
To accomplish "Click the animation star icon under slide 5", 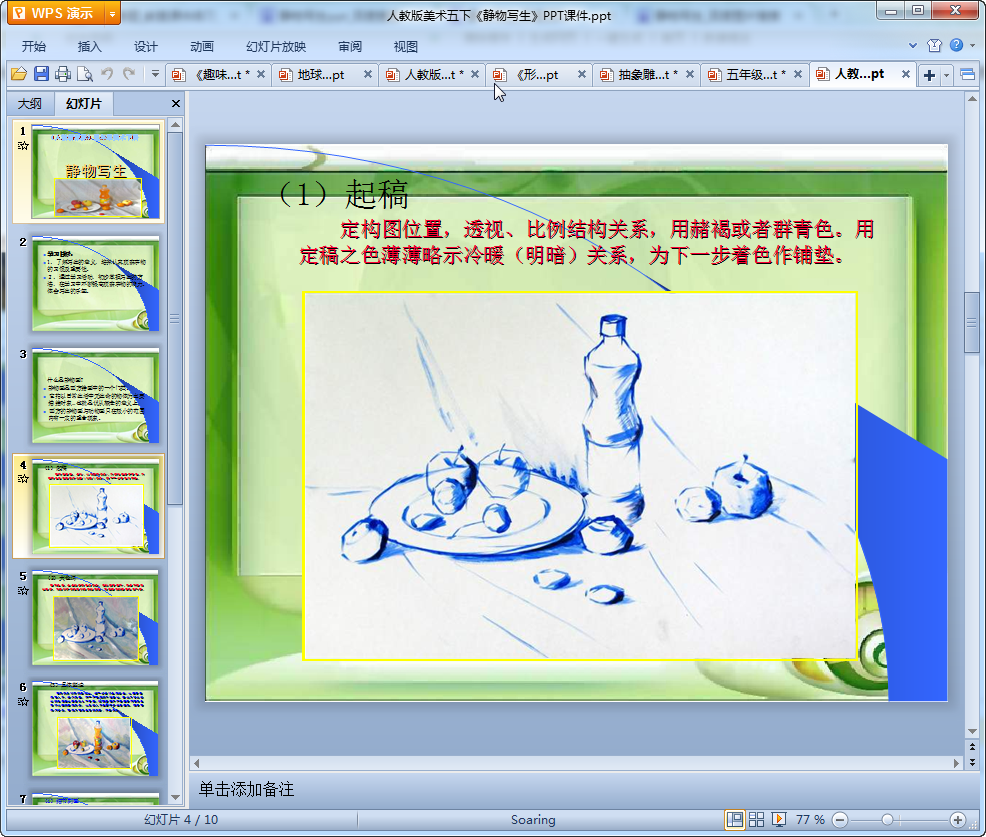I will (23, 590).
